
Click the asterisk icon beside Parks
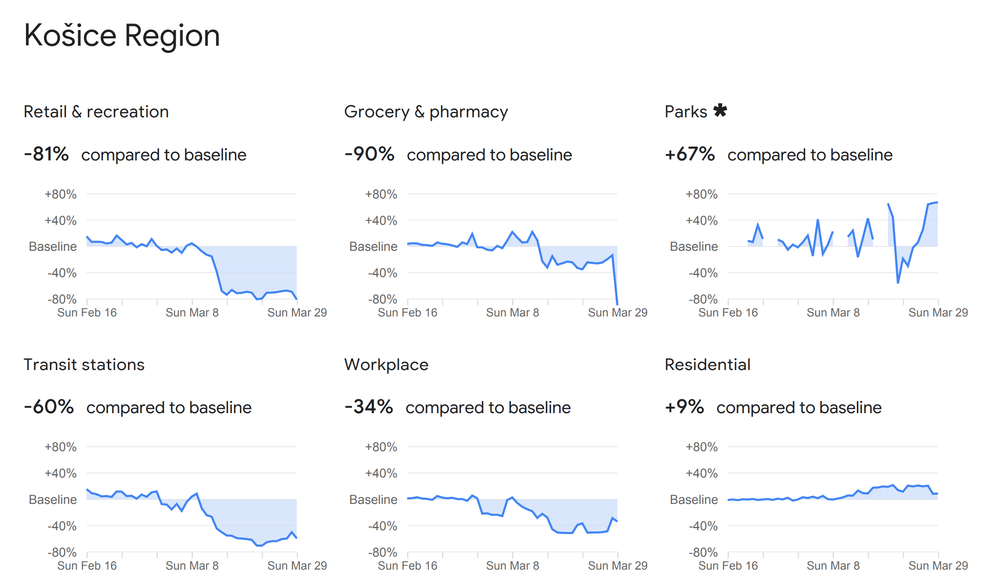(x=720, y=111)
